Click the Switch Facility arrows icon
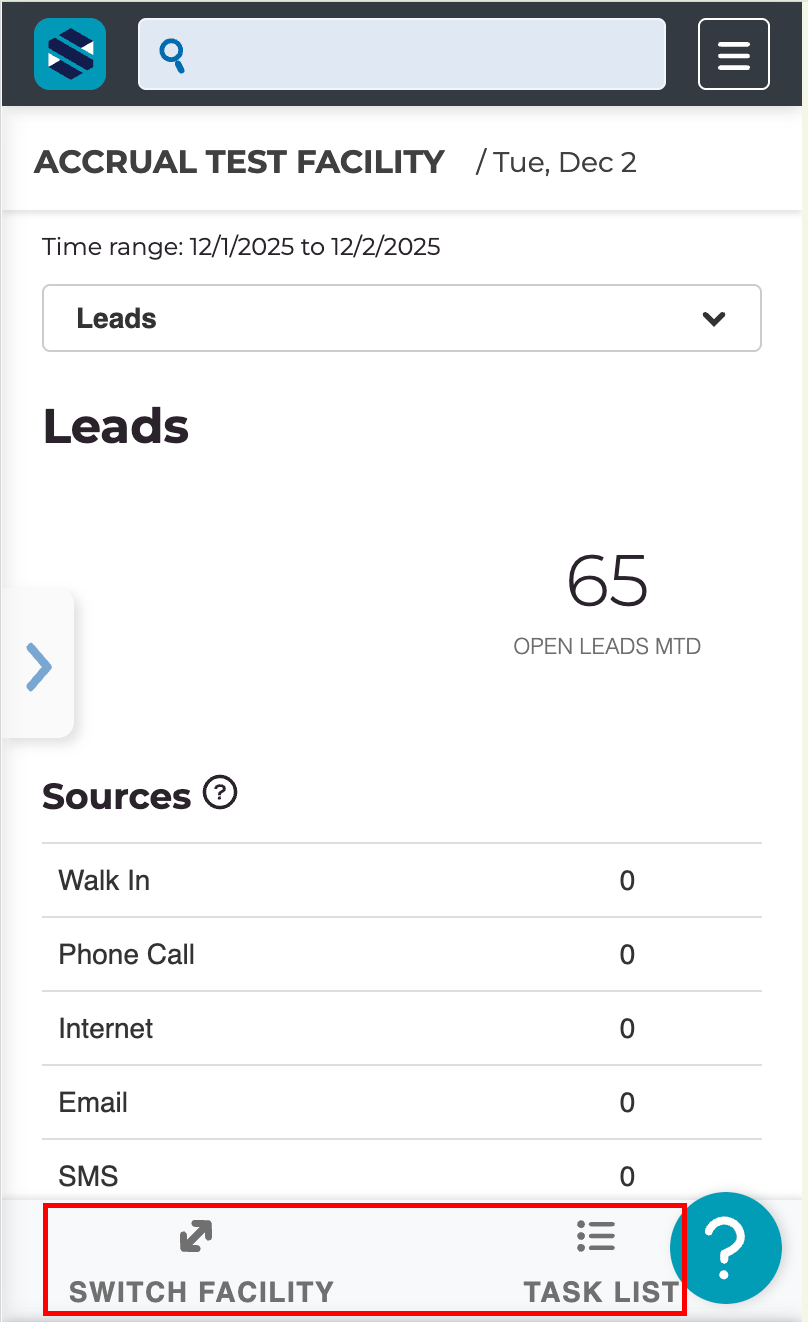 196,1237
